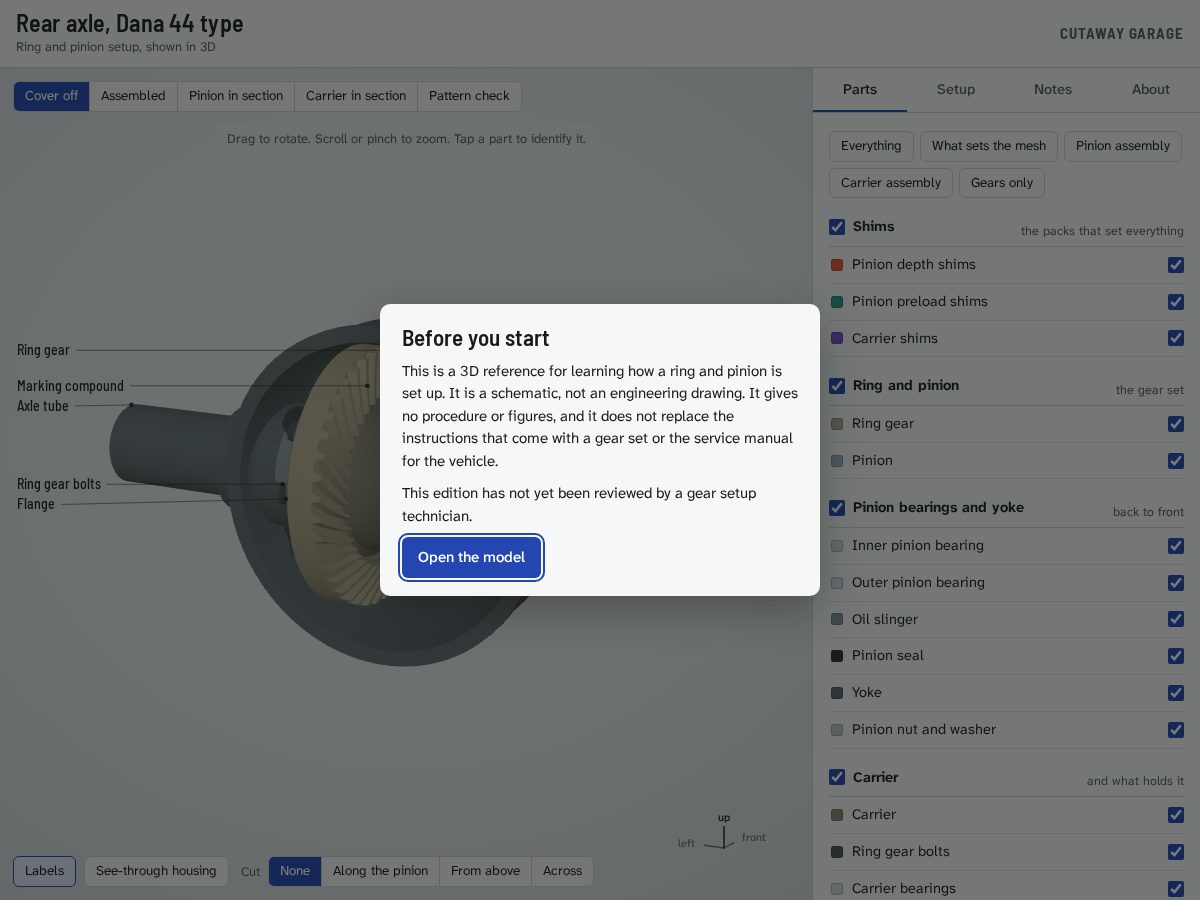This screenshot has width=1200, height=900.
Task: Cut along the pinion
Action: 380,871
